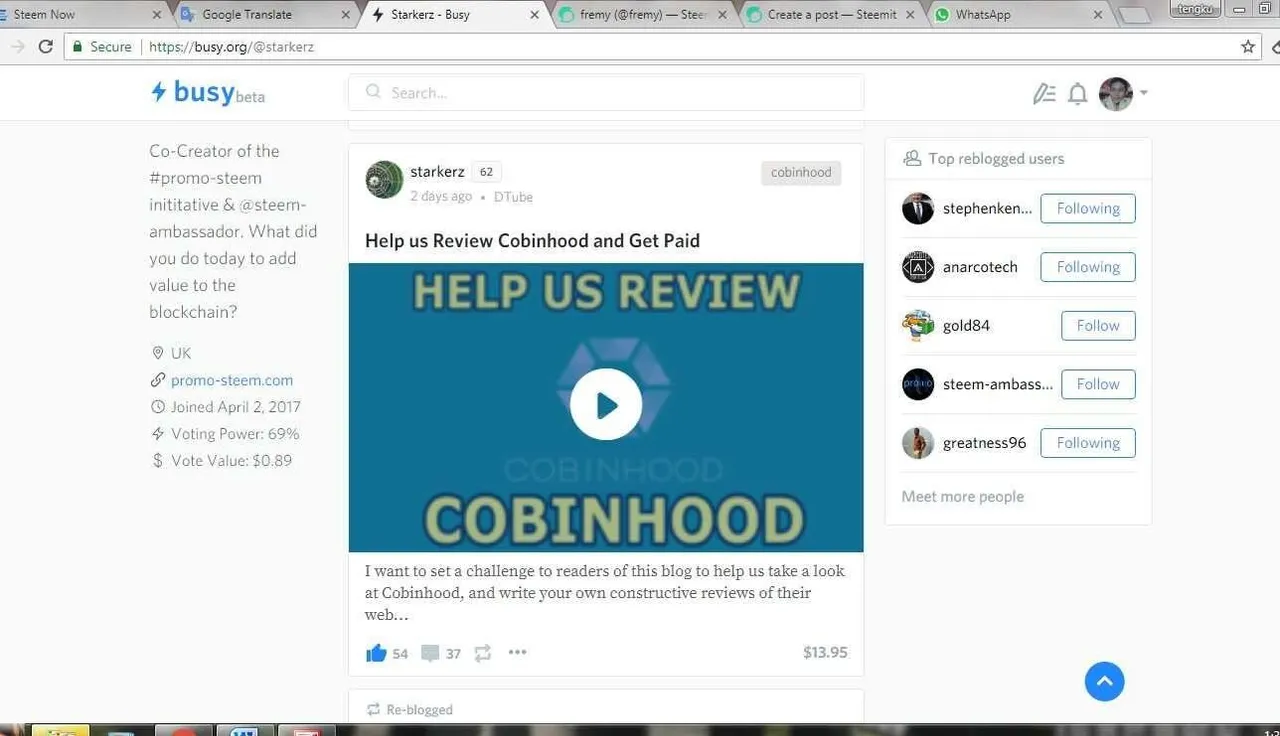The height and width of the screenshot is (736, 1280).
Task: Open the notifications bell
Action: coord(1077,93)
